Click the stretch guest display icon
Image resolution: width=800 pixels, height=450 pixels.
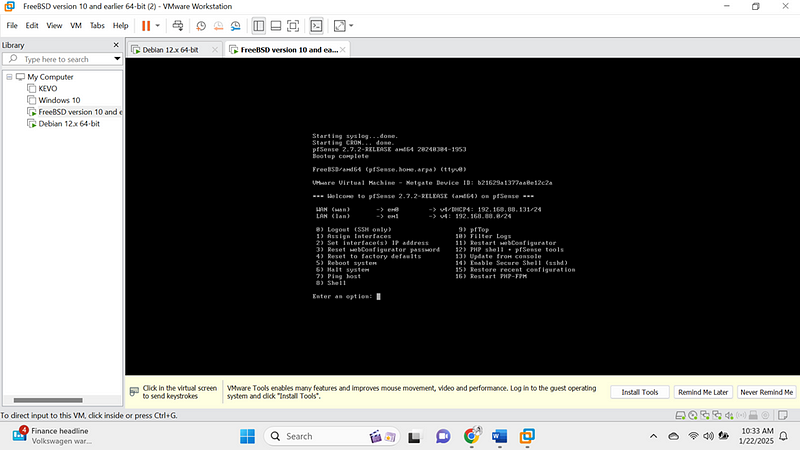[339, 26]
